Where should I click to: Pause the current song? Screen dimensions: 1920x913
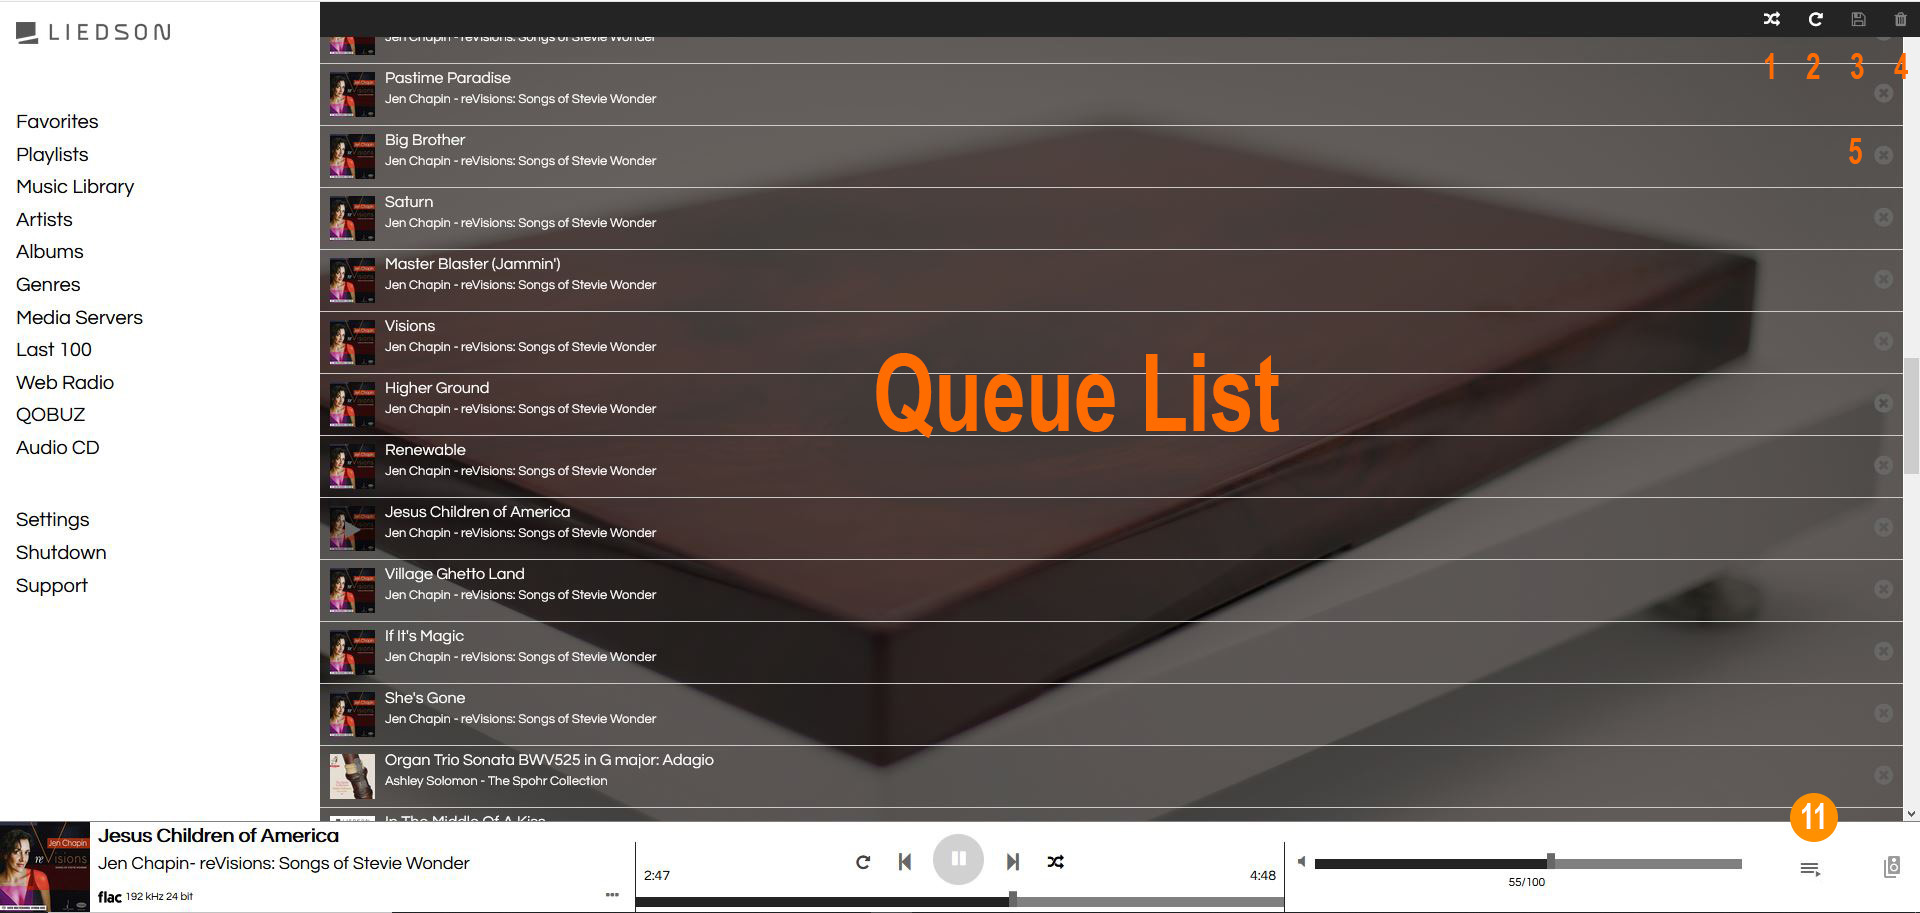958,859
